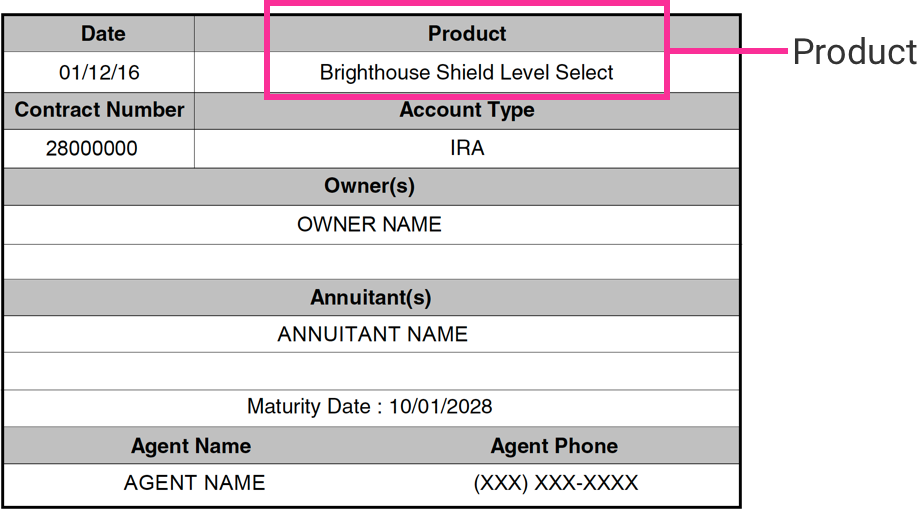Select the Product column header
The image size is (918, 510).
(467, 34)
